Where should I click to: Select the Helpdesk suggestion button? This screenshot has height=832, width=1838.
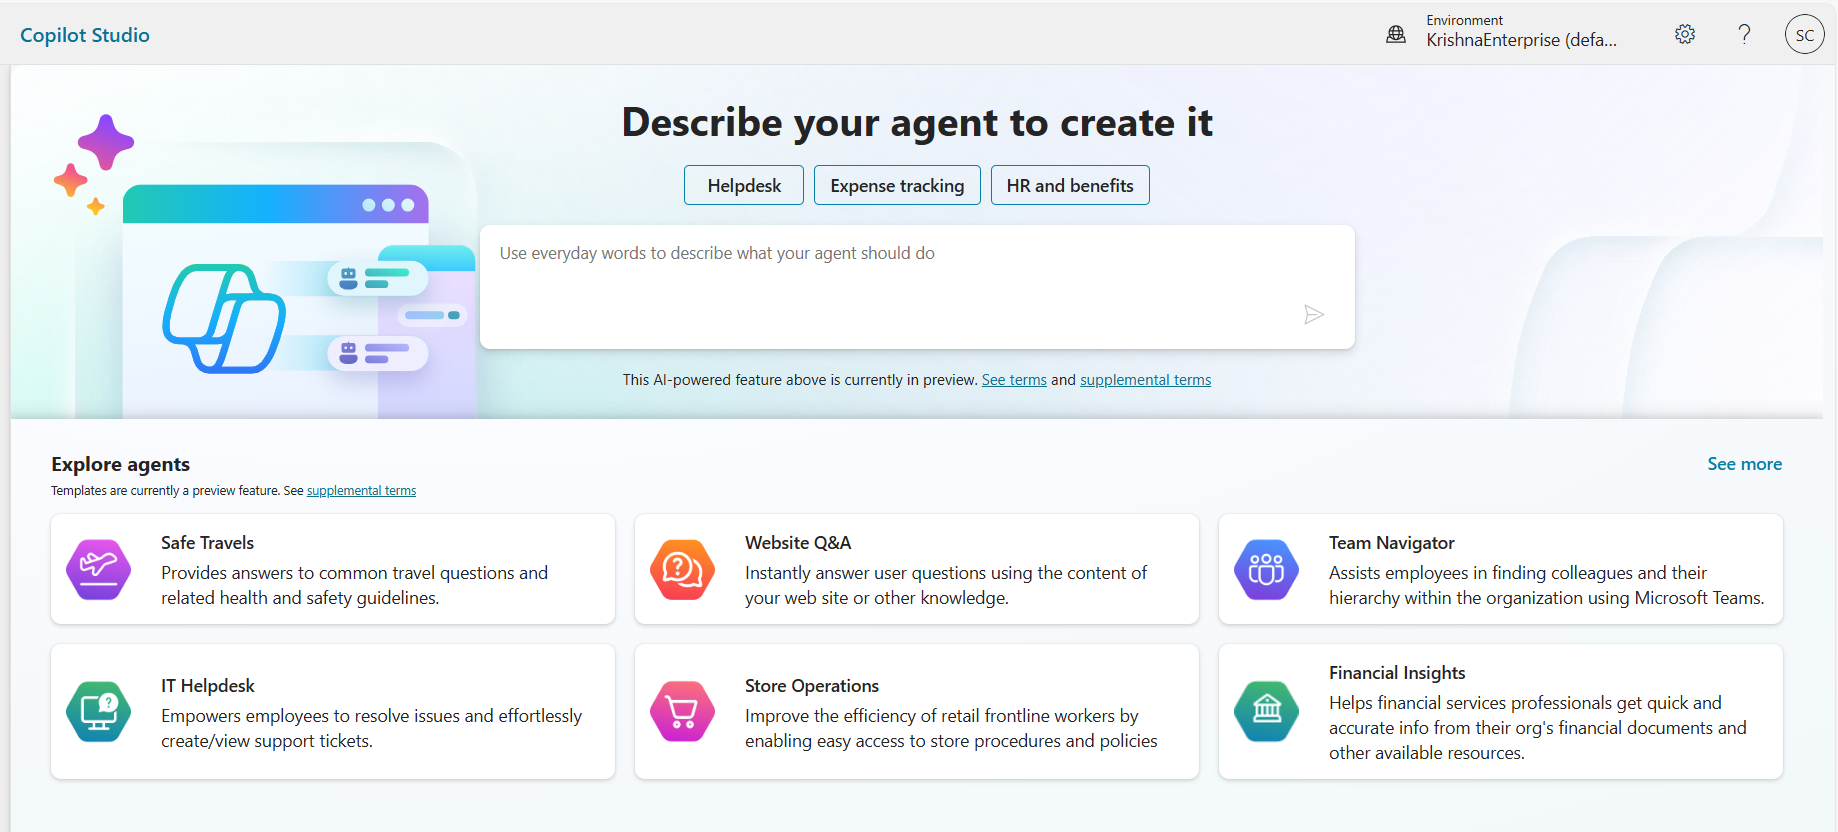coord(744,185)
